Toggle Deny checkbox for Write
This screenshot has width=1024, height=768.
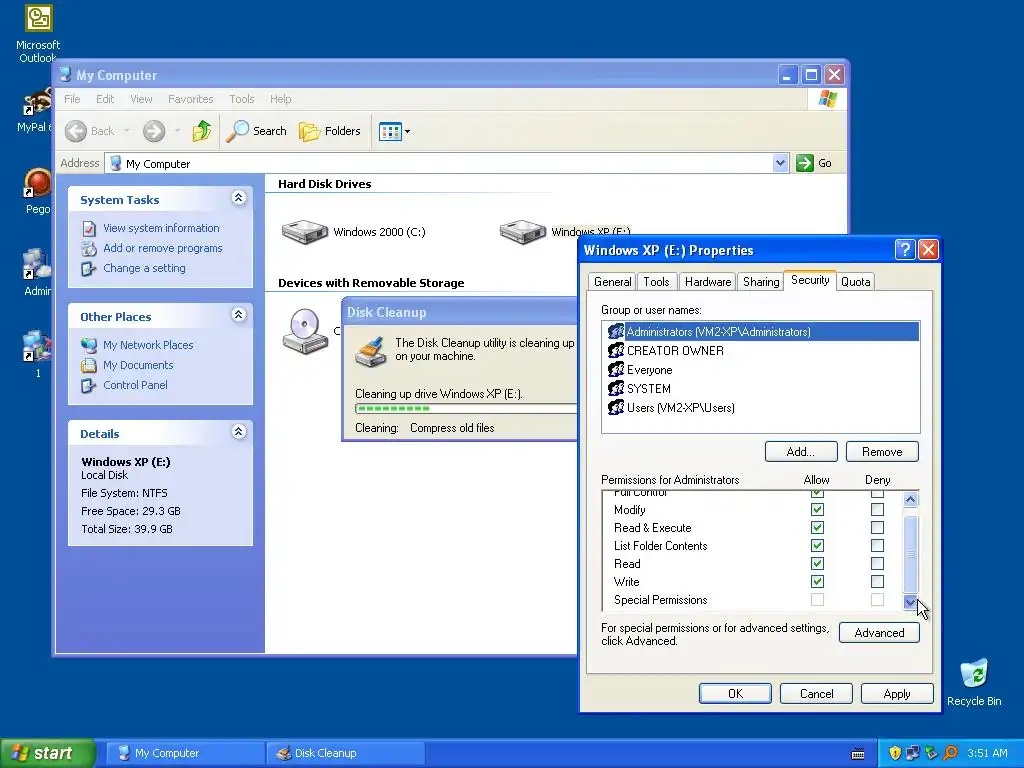tap(877, 581)
